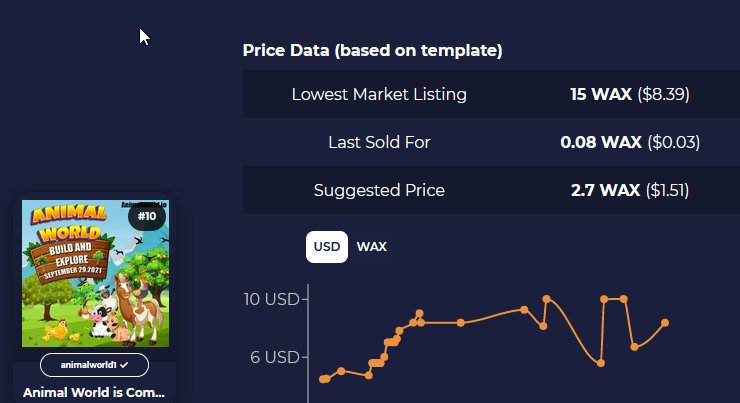Click the 2.7 WAX ($1.51) suggested price
This screenshot has width=740, height=403.
pyautogui.click(x=630, y=191)
